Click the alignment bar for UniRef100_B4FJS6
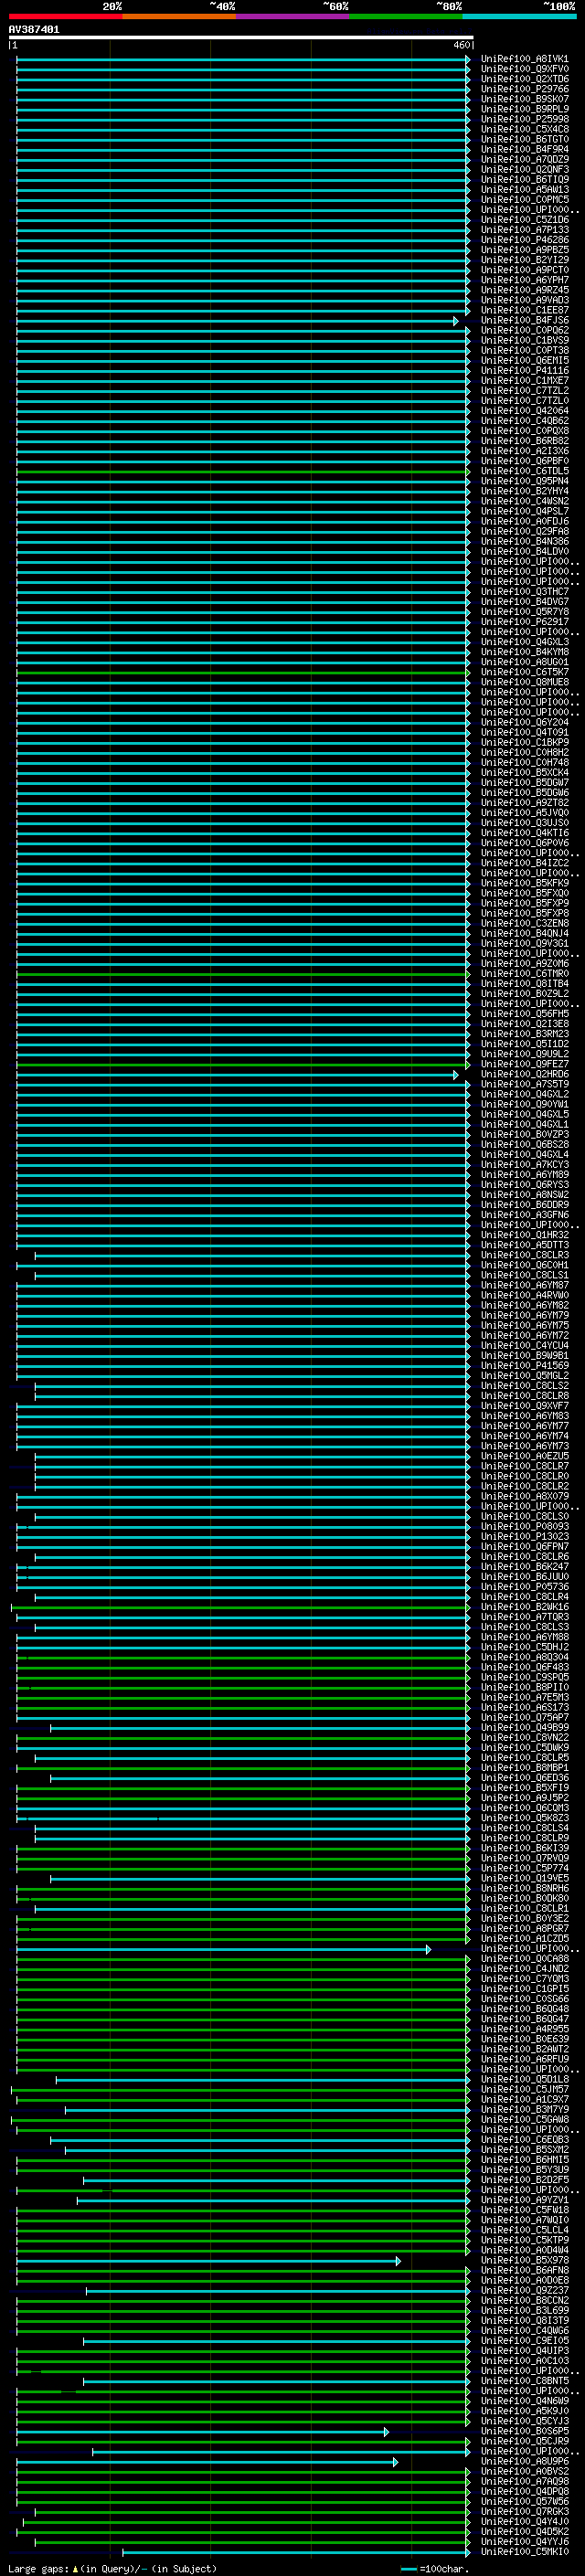 coord(237,321)
